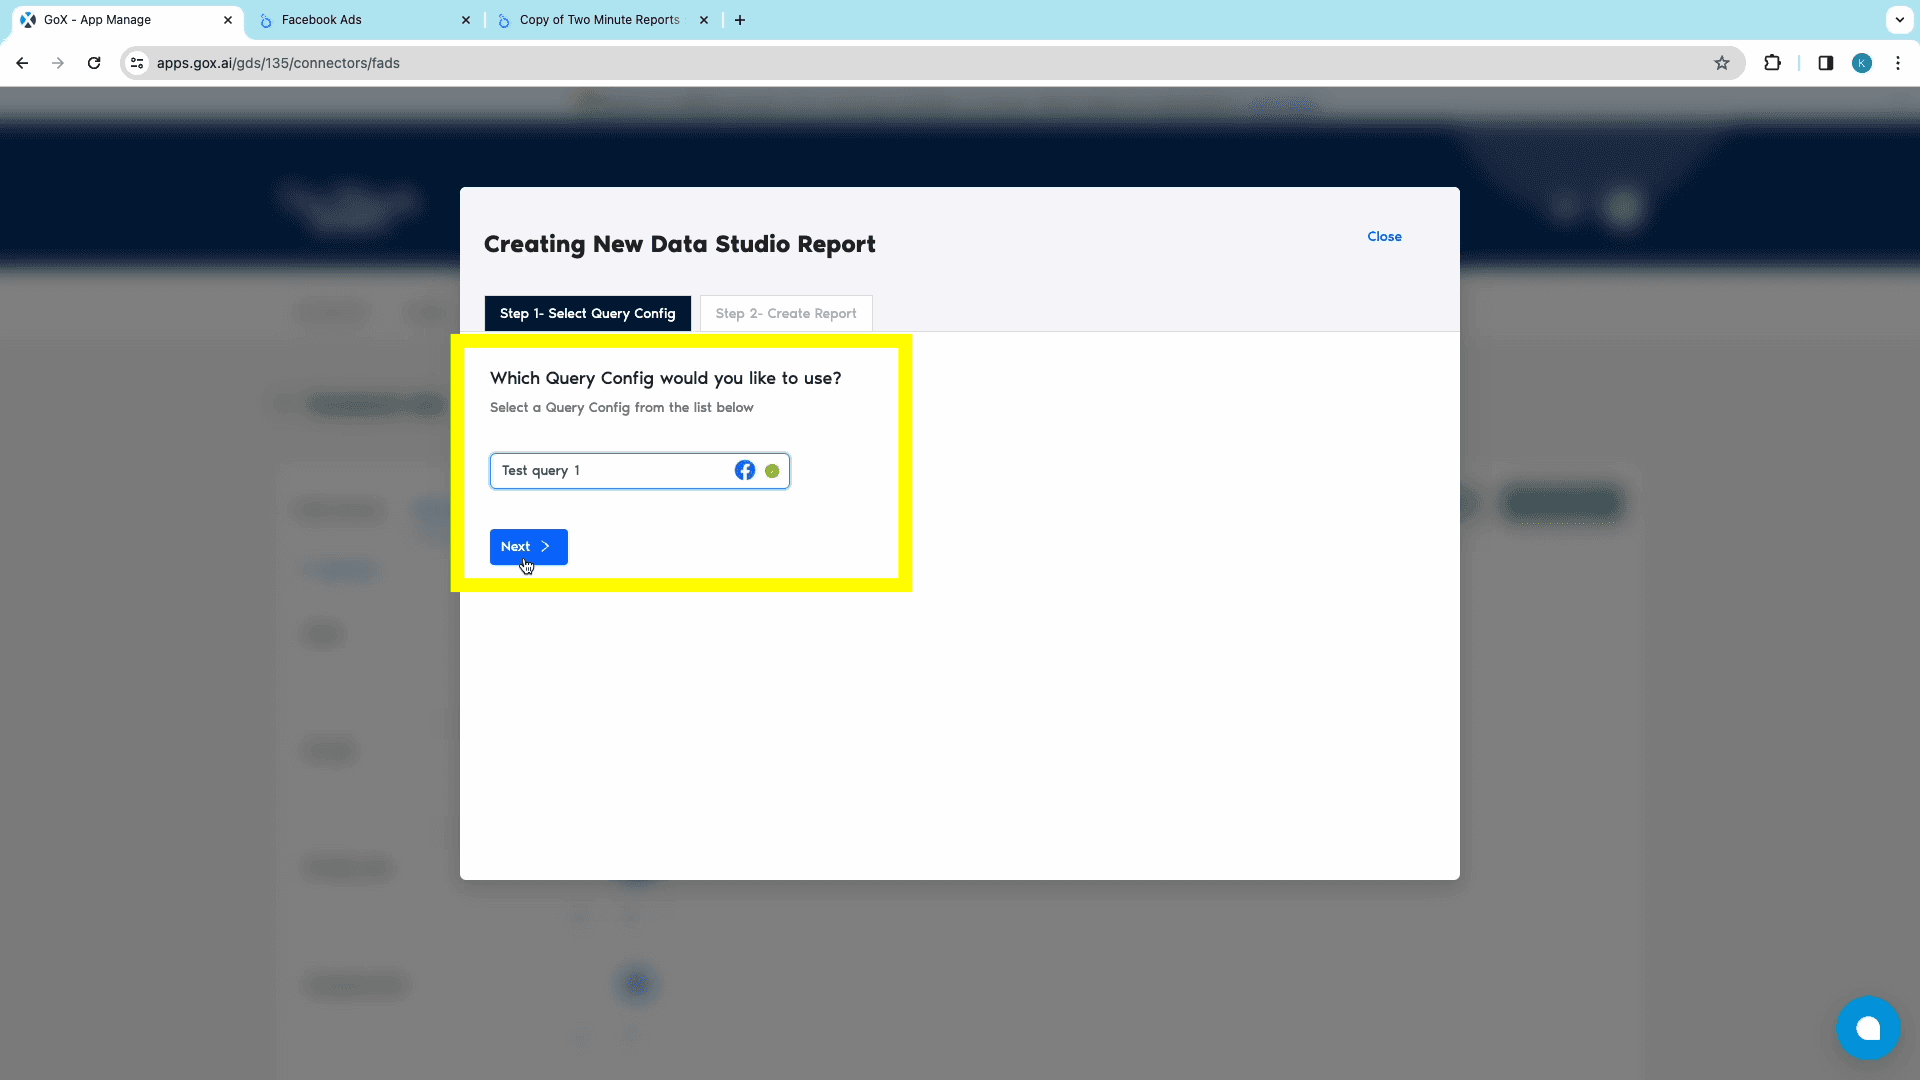Click the Close link in dialog
Image resolution: width=1920 pixels, height=1080 pixels.
click(1384, 237)
